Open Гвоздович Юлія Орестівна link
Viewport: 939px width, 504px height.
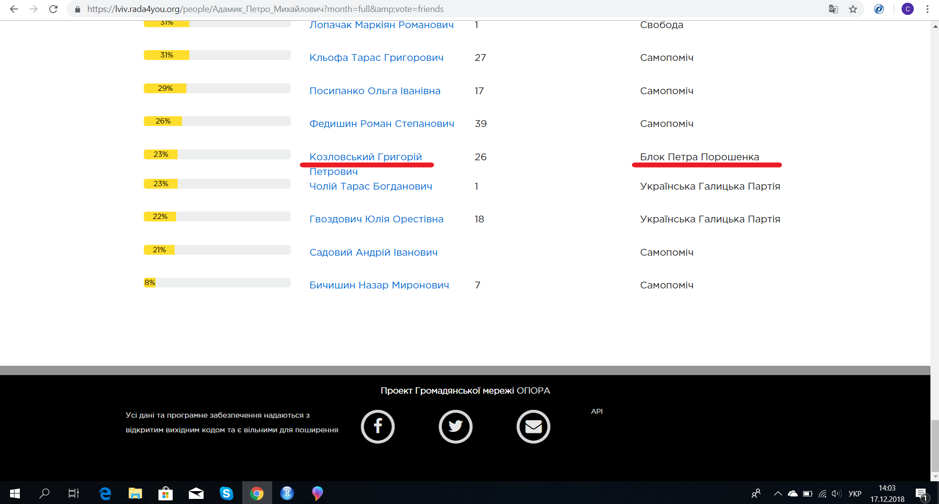376,219
